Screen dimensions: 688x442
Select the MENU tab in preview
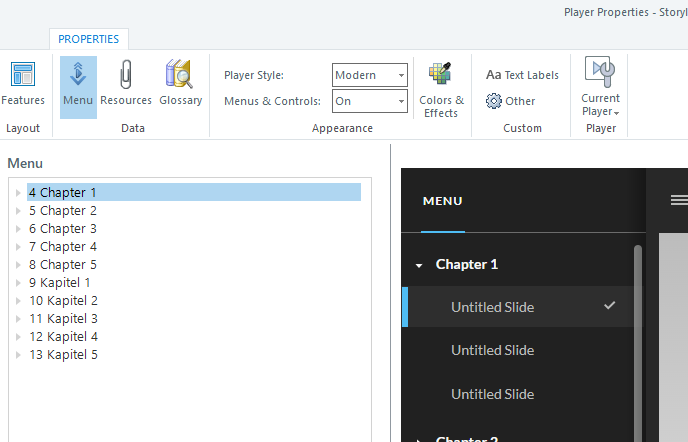[x=442, y=201]
